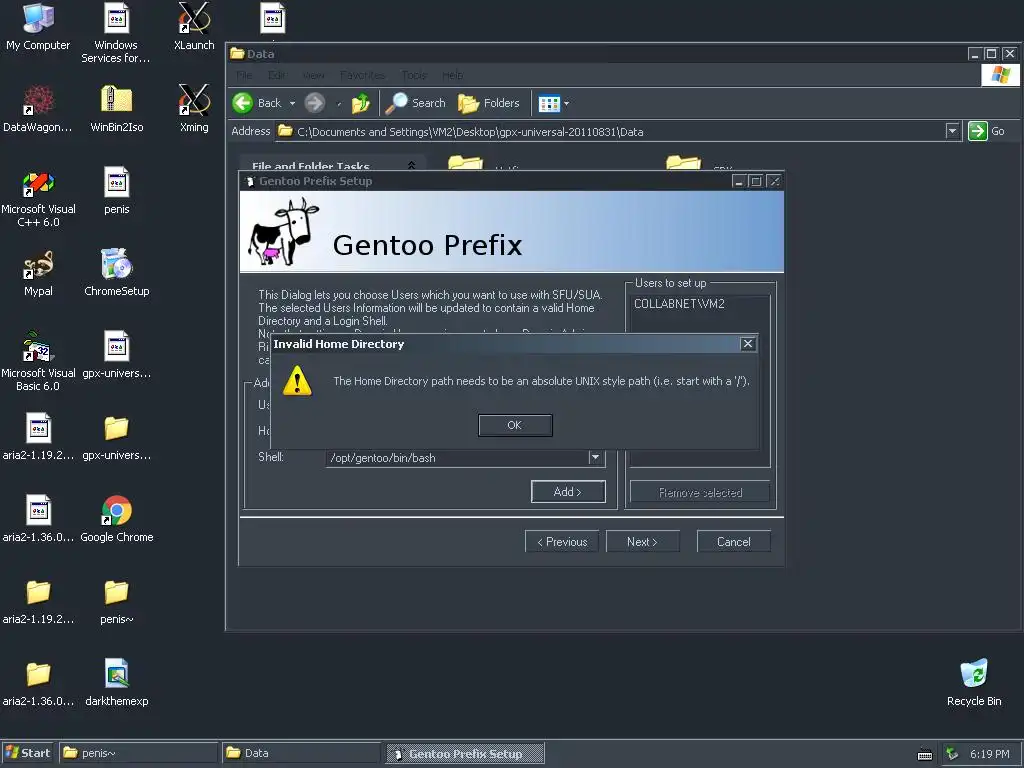This screenshot has width=1024, height=768.
Task: Open the ChromeSetup installer icon
Action: click(116, 272)
